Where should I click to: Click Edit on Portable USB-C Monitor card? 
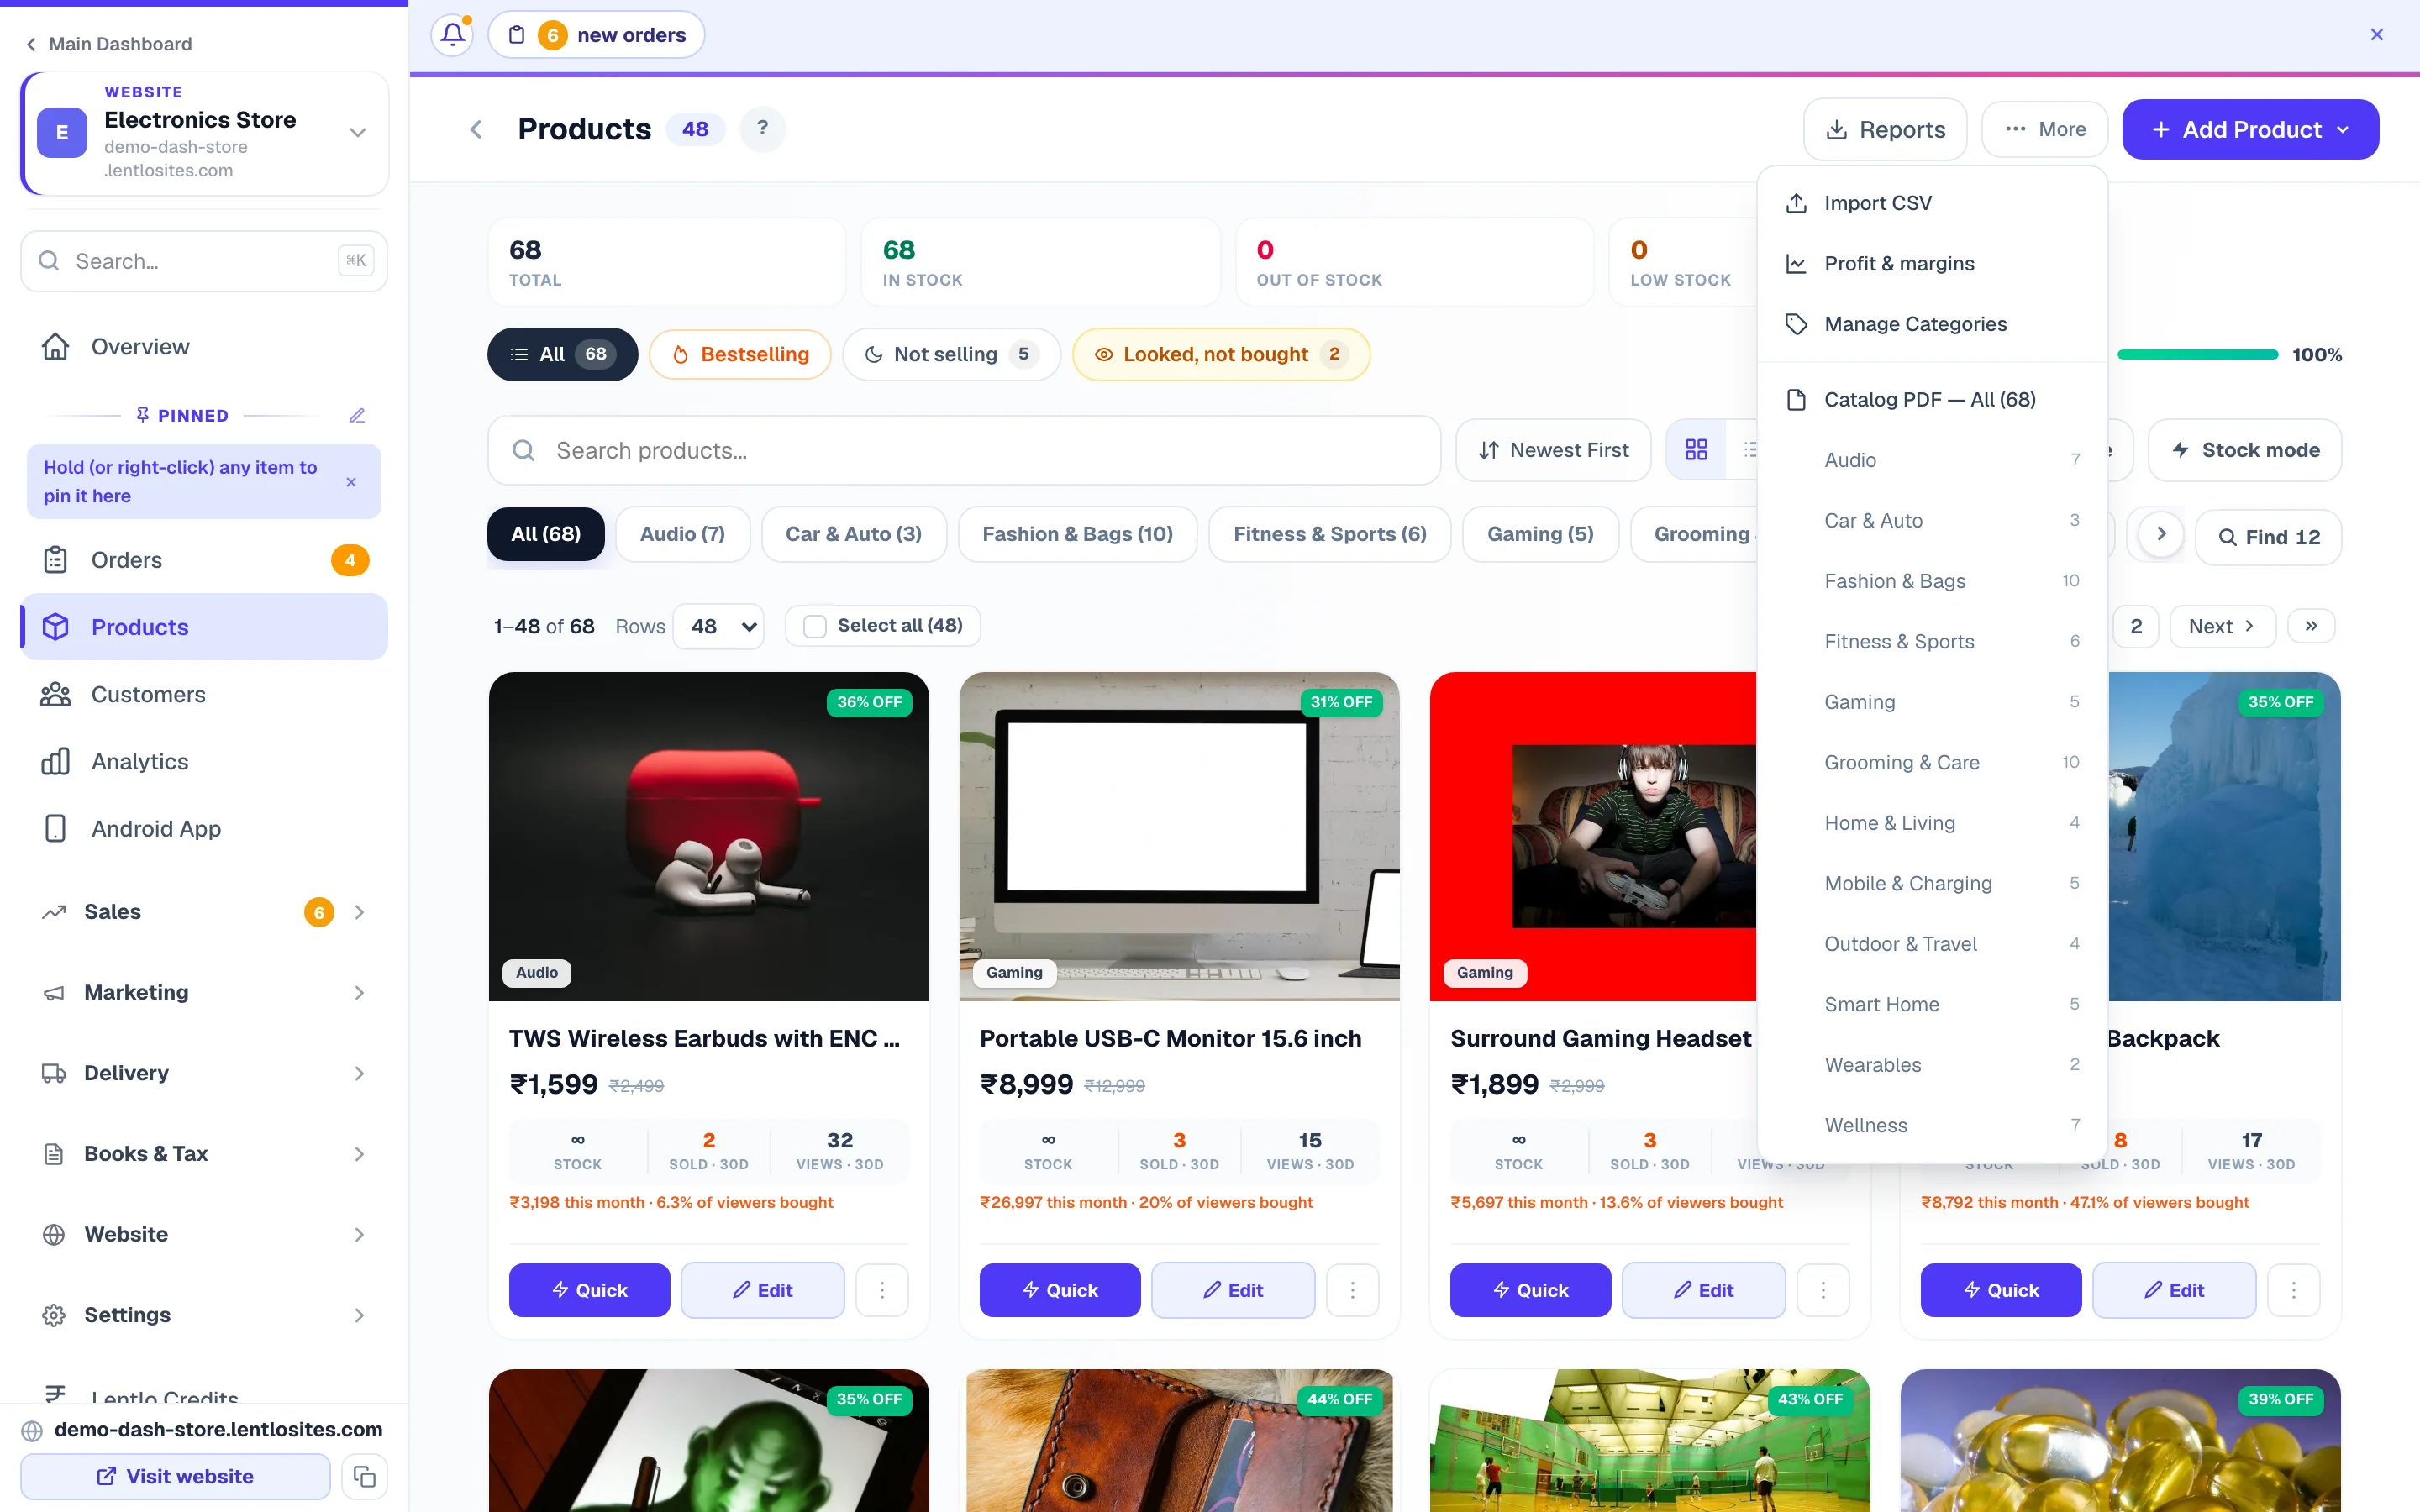click(x=1233, y=1290)
